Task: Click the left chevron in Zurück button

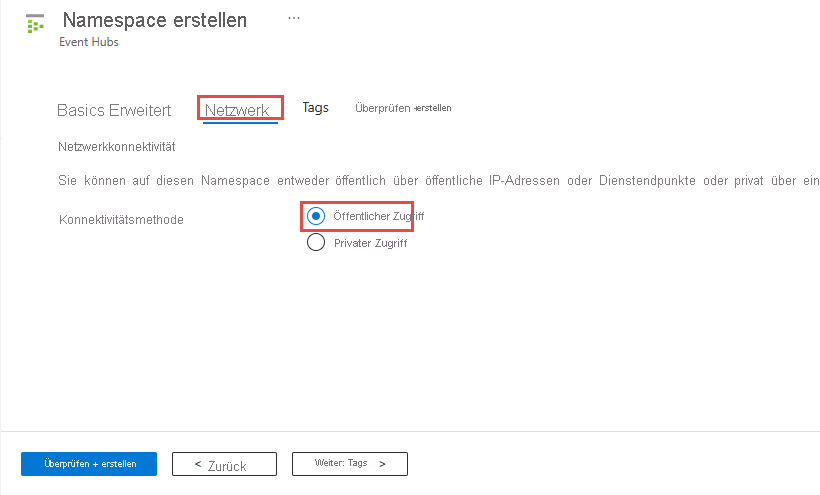Action: click(x=198, y=464)
